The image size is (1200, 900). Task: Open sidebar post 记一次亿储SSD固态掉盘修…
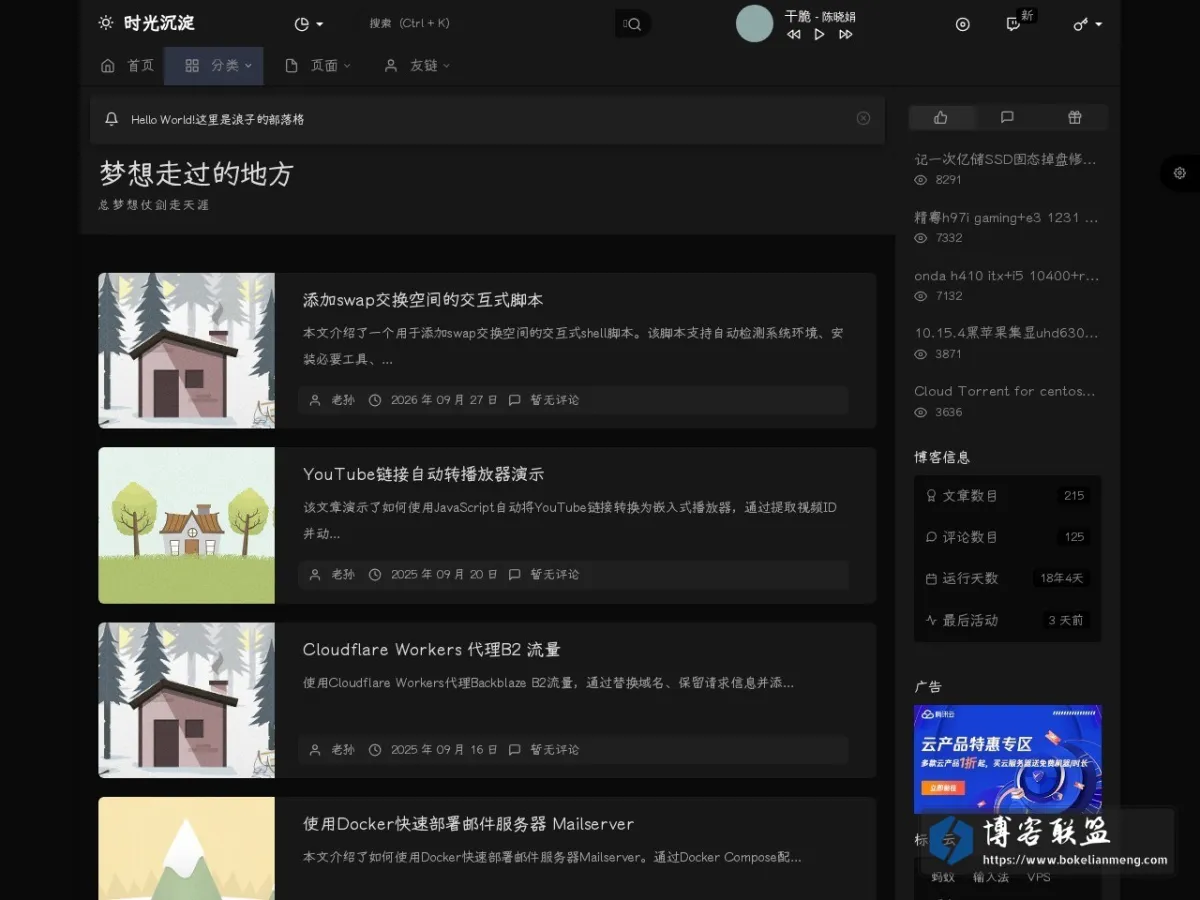tap(1005, 159)
